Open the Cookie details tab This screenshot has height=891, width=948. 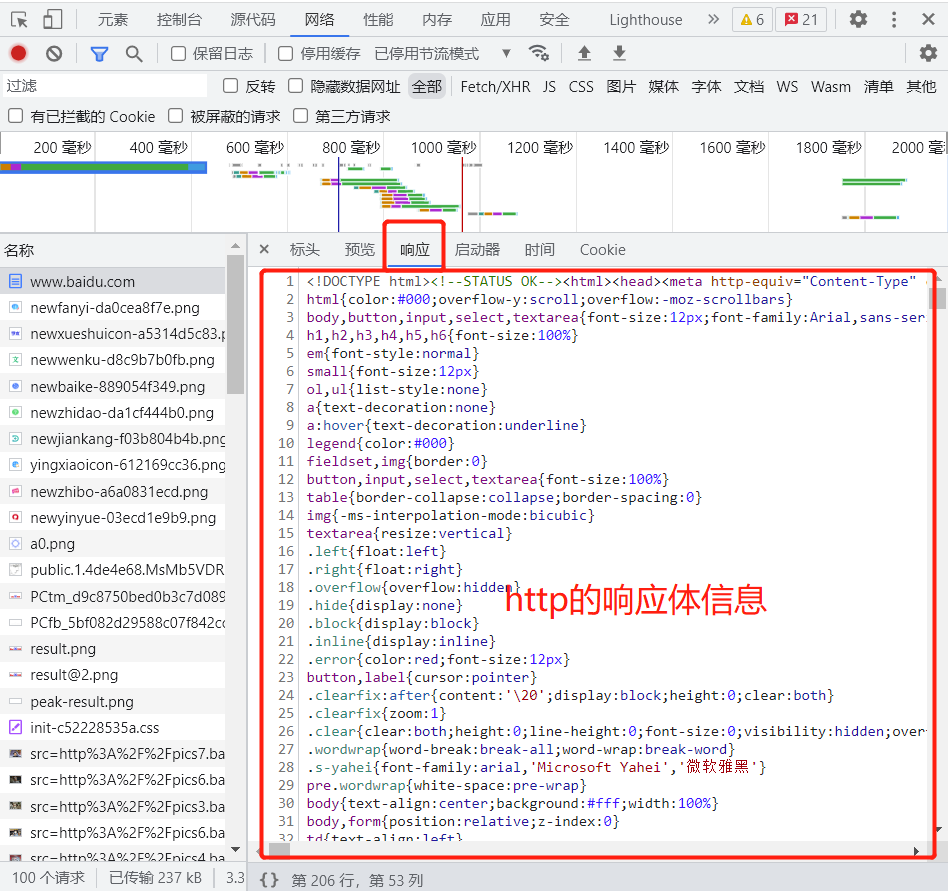[603, 250]
